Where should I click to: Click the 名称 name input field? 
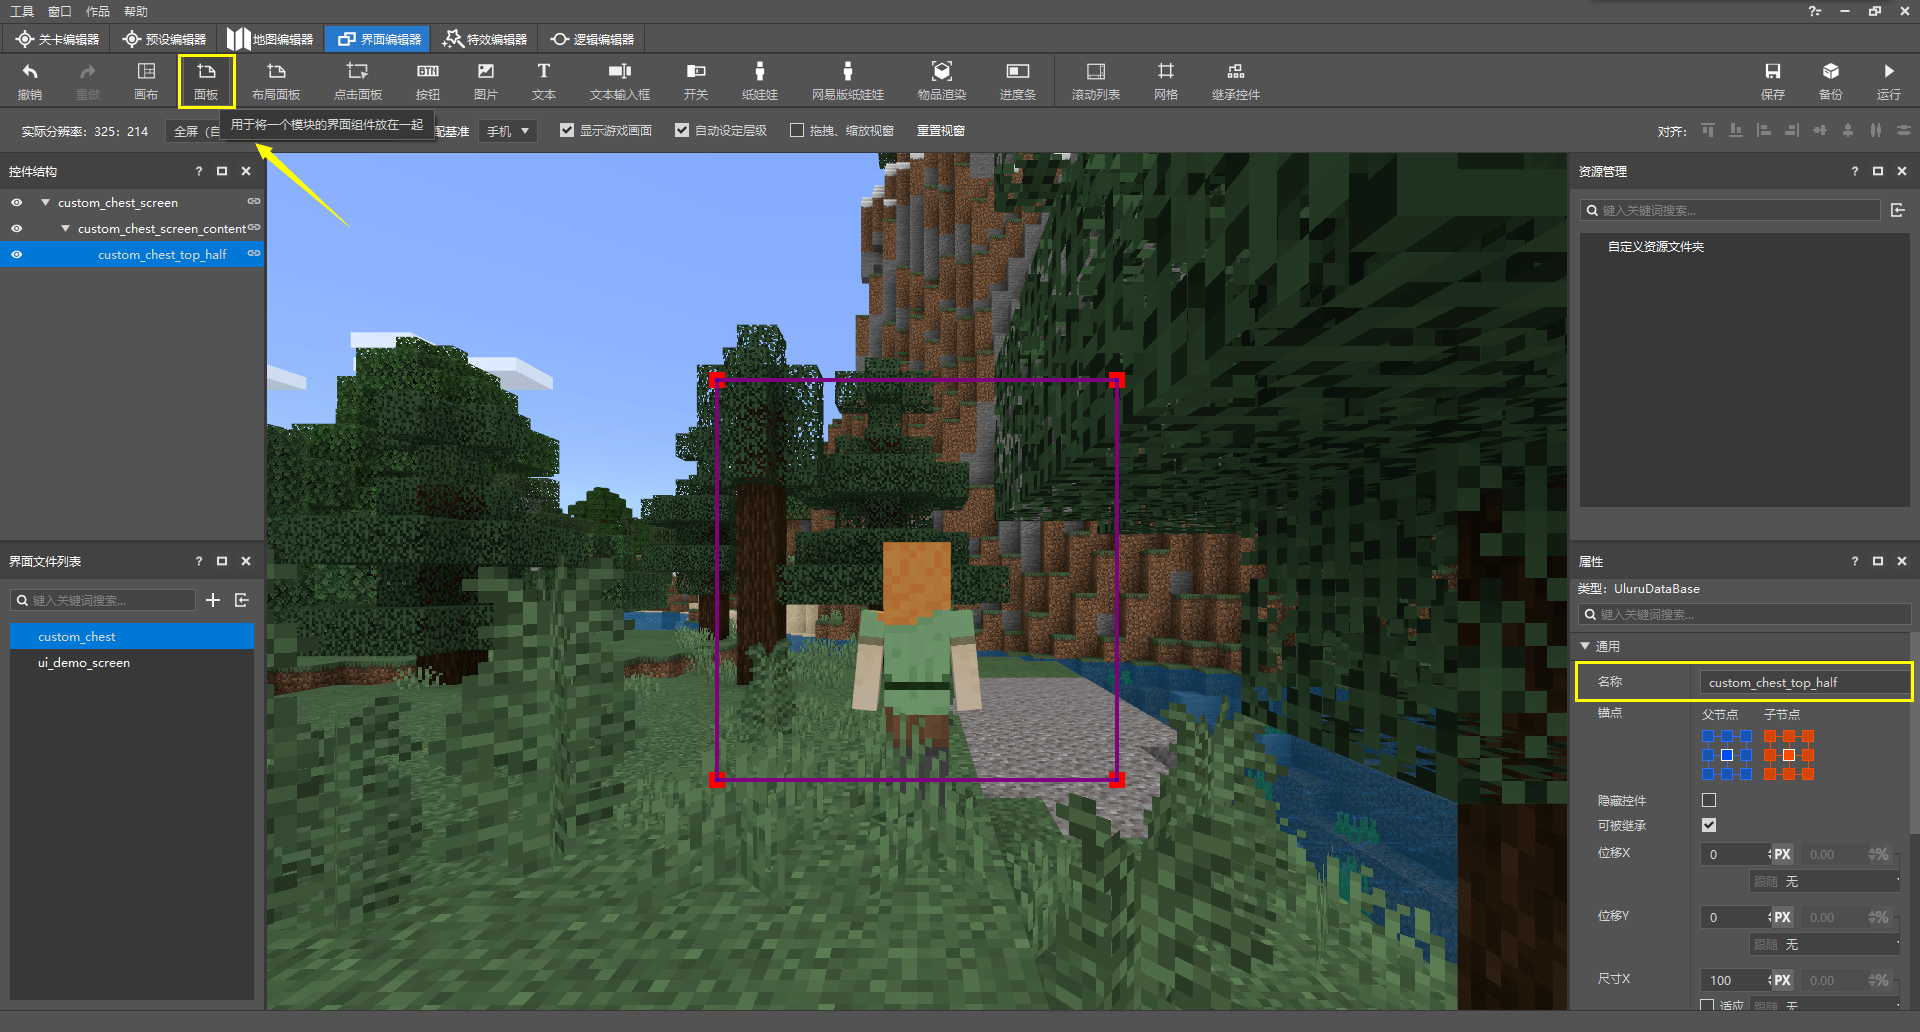(1802, 683)
